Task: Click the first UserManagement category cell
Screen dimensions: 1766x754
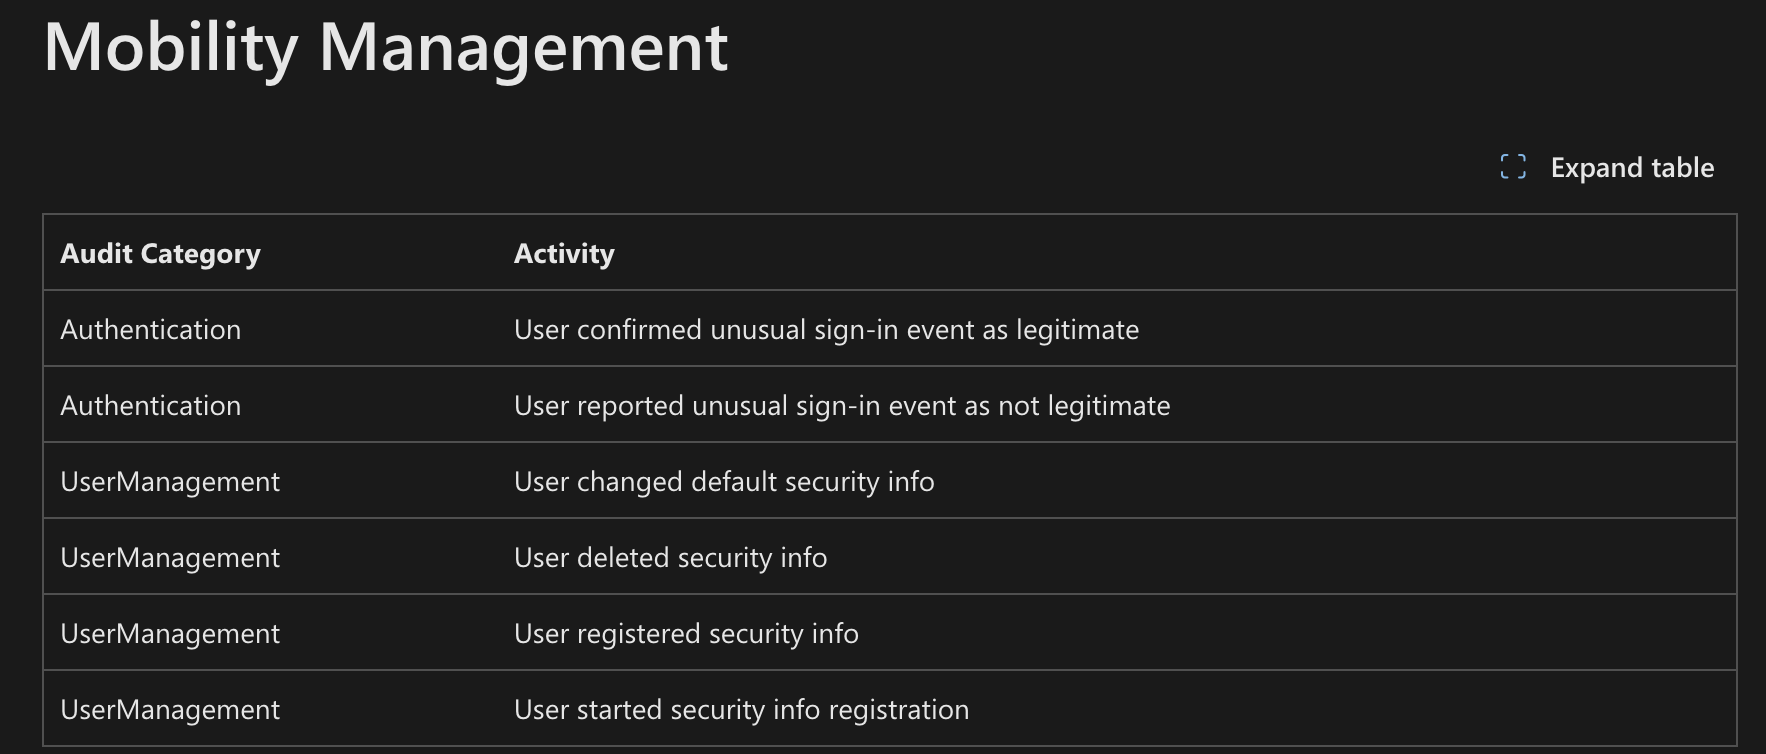Action: pos(170,481)
